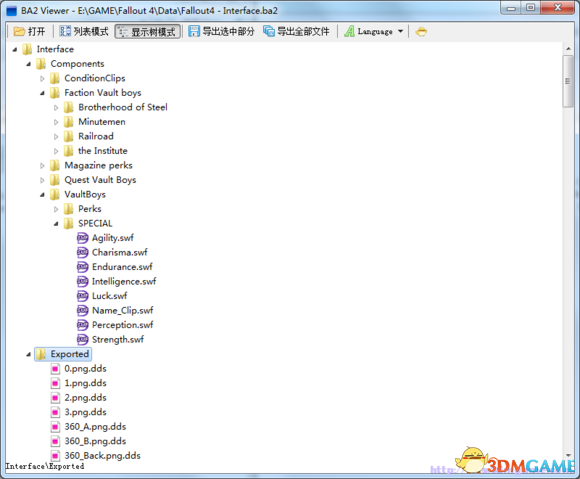Screen dimensions: 580x479
Task: Click the Minutemen folder icon
Action: coord(68,122)
